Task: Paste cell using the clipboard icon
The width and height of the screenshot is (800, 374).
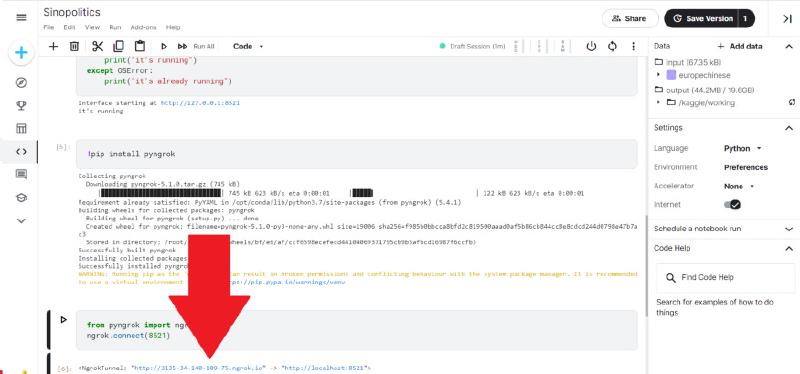Action: point(139,46)
